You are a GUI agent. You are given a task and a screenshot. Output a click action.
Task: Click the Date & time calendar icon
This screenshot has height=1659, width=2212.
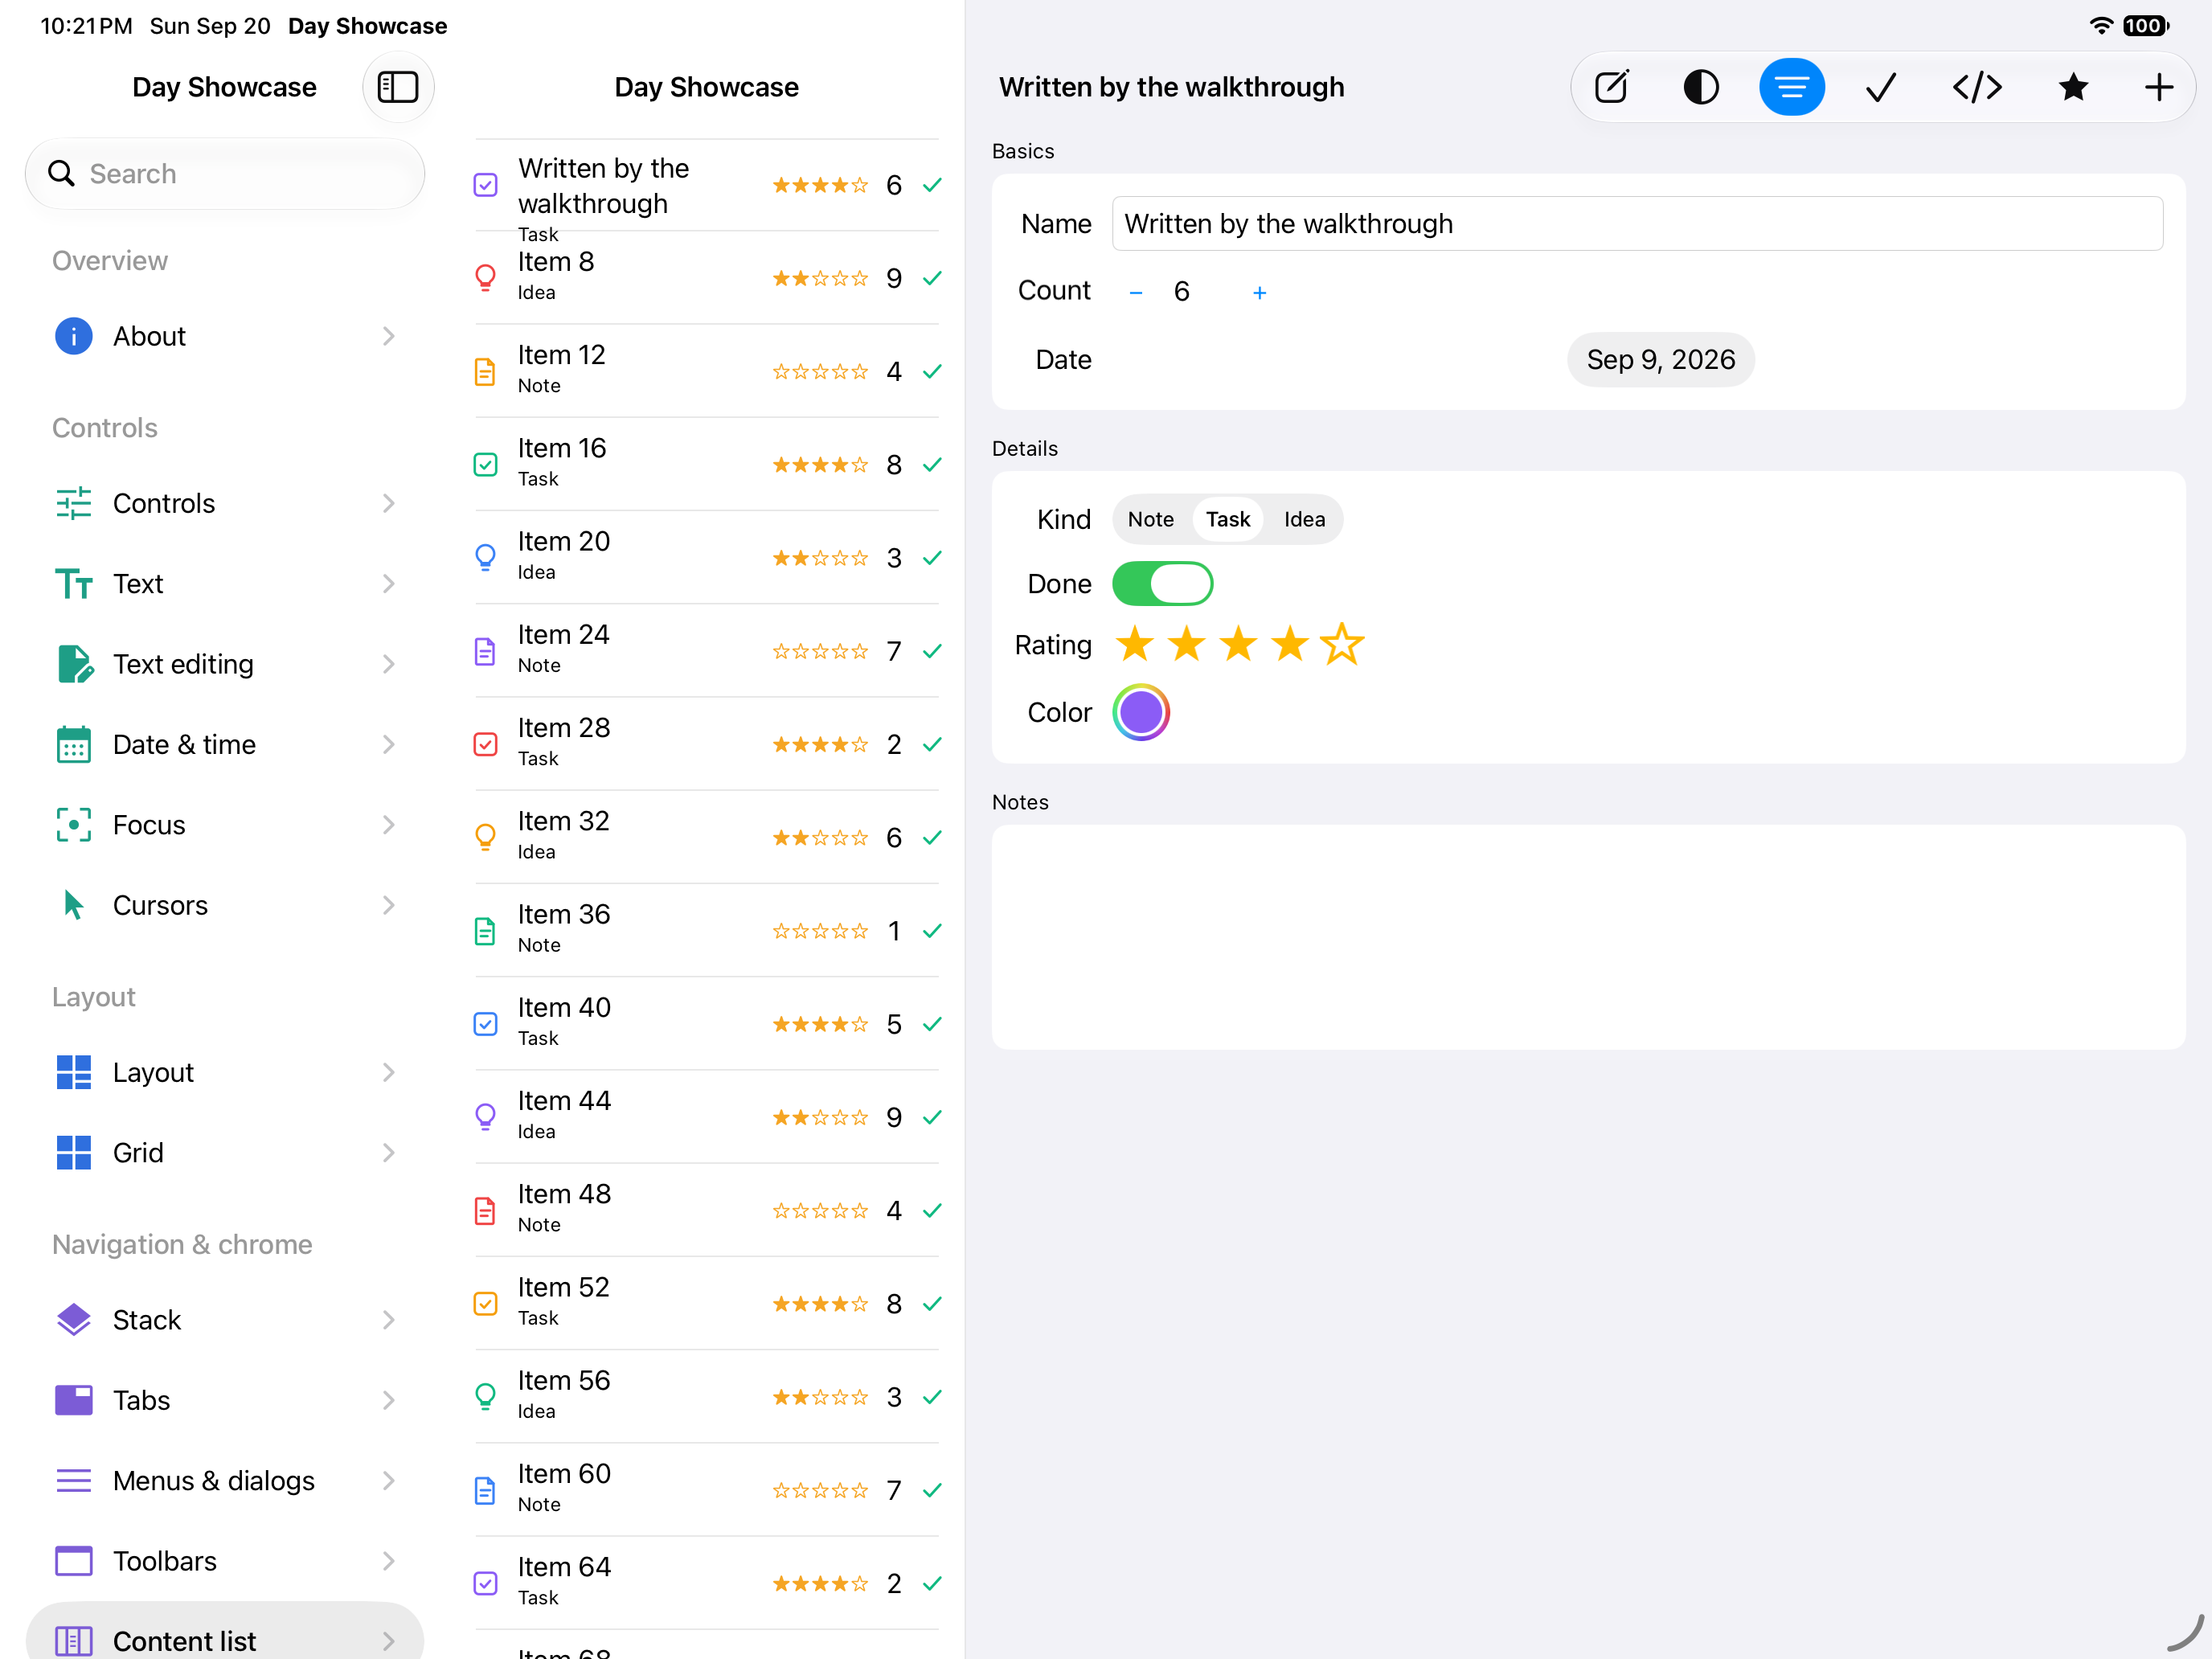[x=73, y=744]
